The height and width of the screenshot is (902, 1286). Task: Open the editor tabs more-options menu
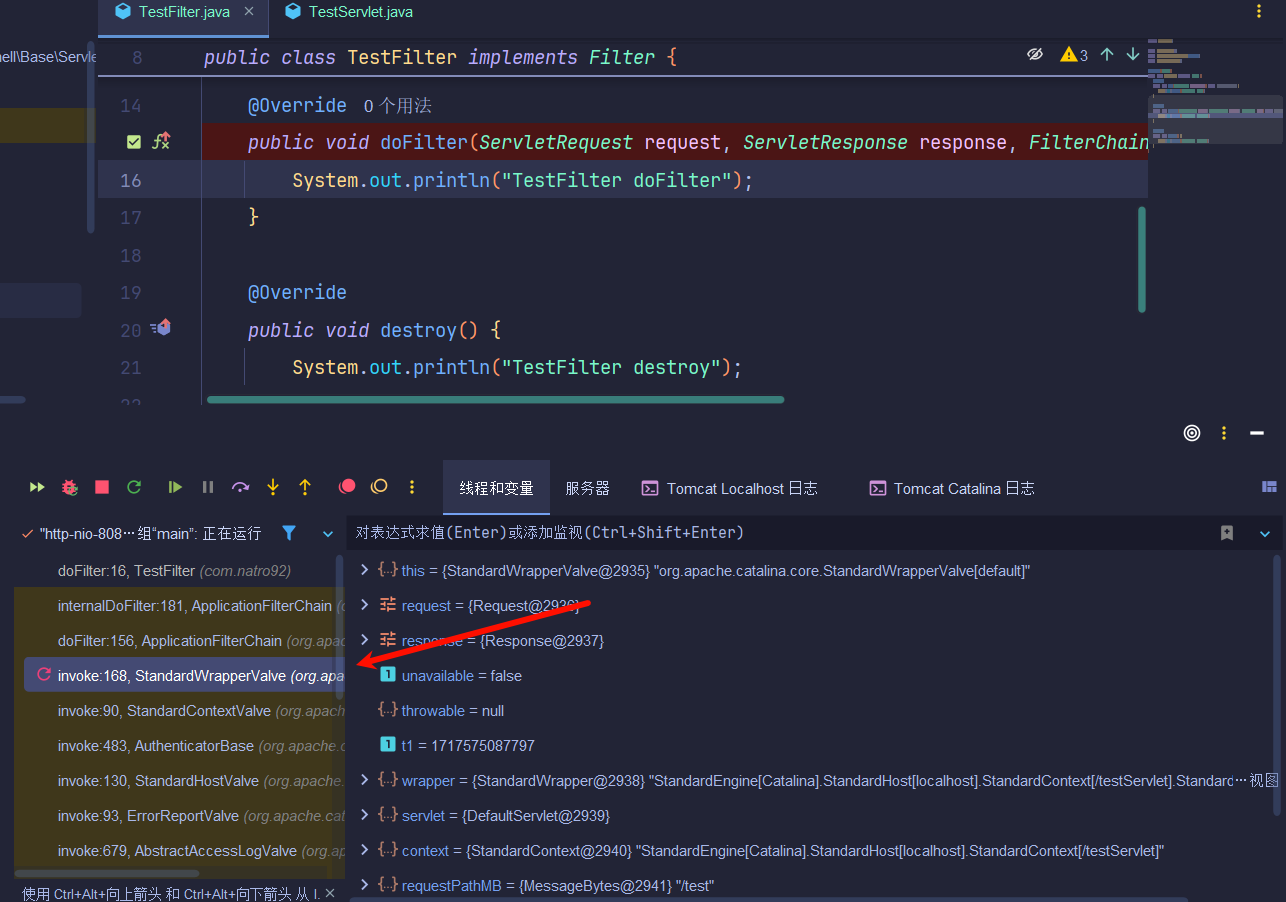click(1259, 12)
